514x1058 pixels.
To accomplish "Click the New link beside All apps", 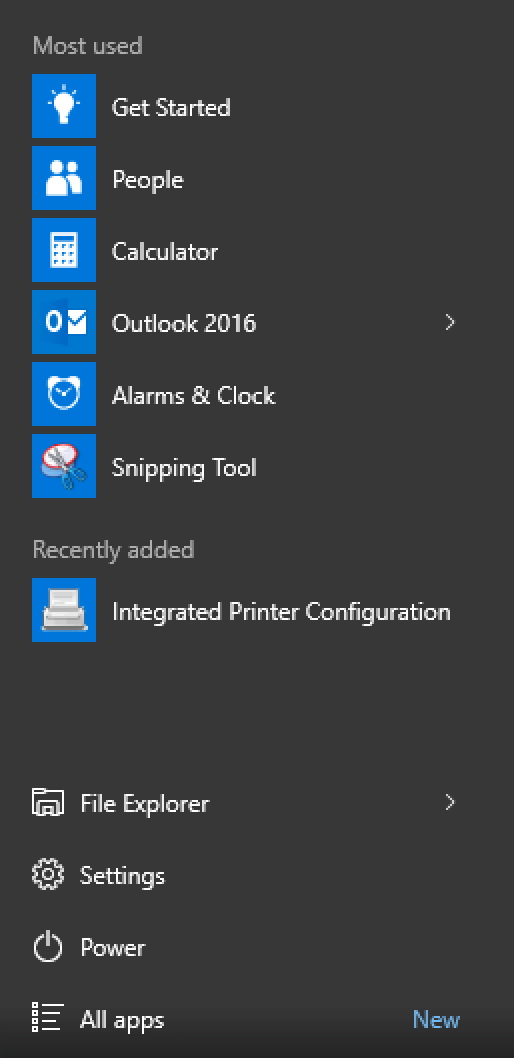I will [436, 1019].
